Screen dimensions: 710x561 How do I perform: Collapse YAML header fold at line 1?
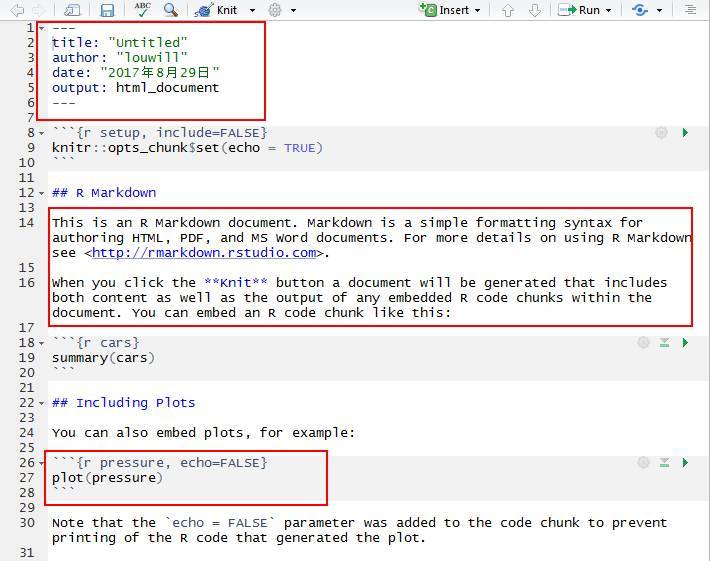(x=42, y=29)
